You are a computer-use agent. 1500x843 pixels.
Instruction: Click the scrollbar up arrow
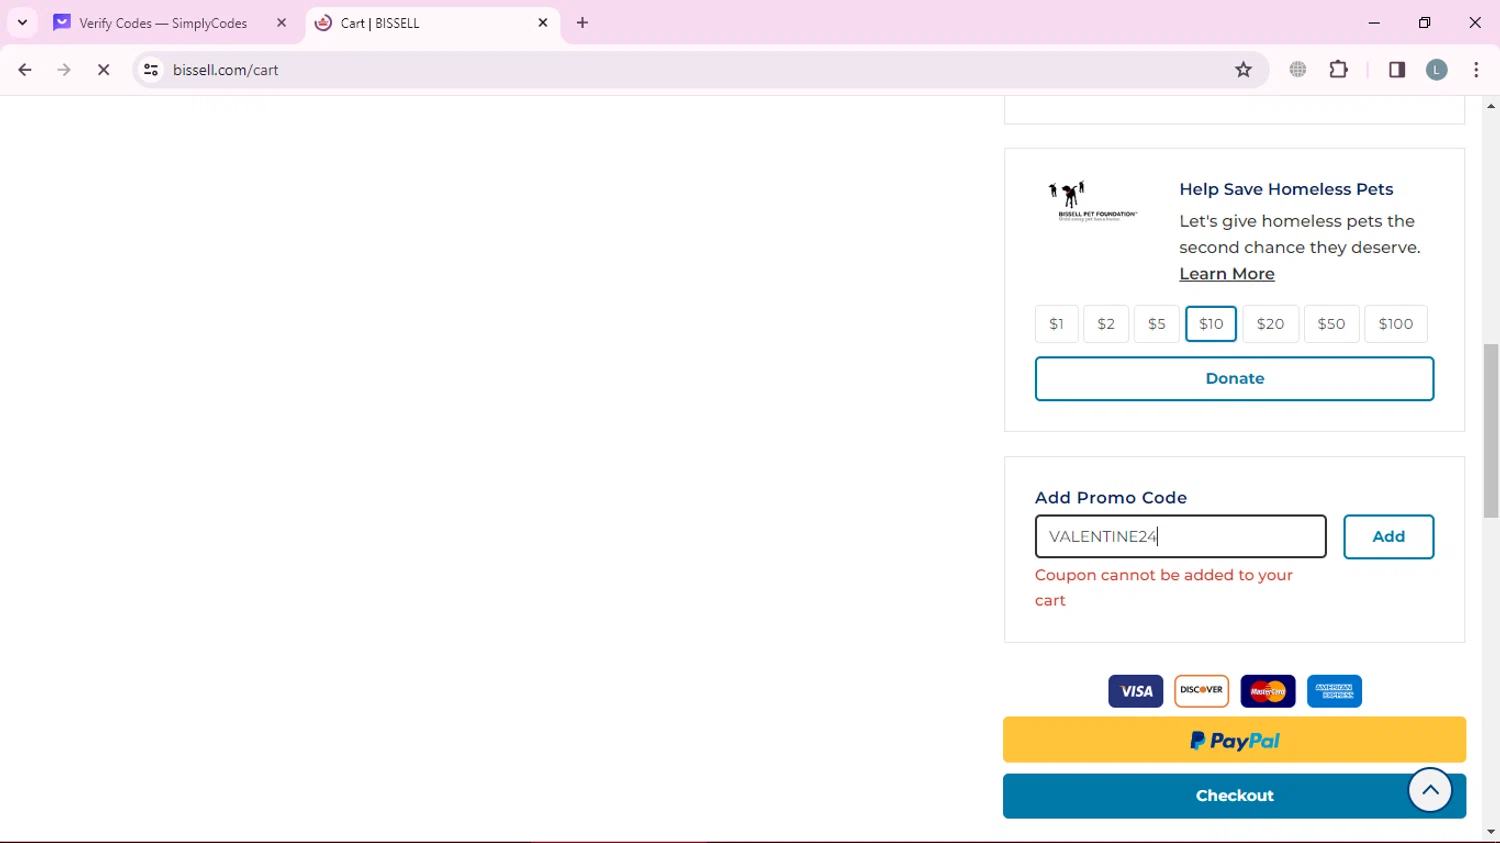(x=1491, y=106)
